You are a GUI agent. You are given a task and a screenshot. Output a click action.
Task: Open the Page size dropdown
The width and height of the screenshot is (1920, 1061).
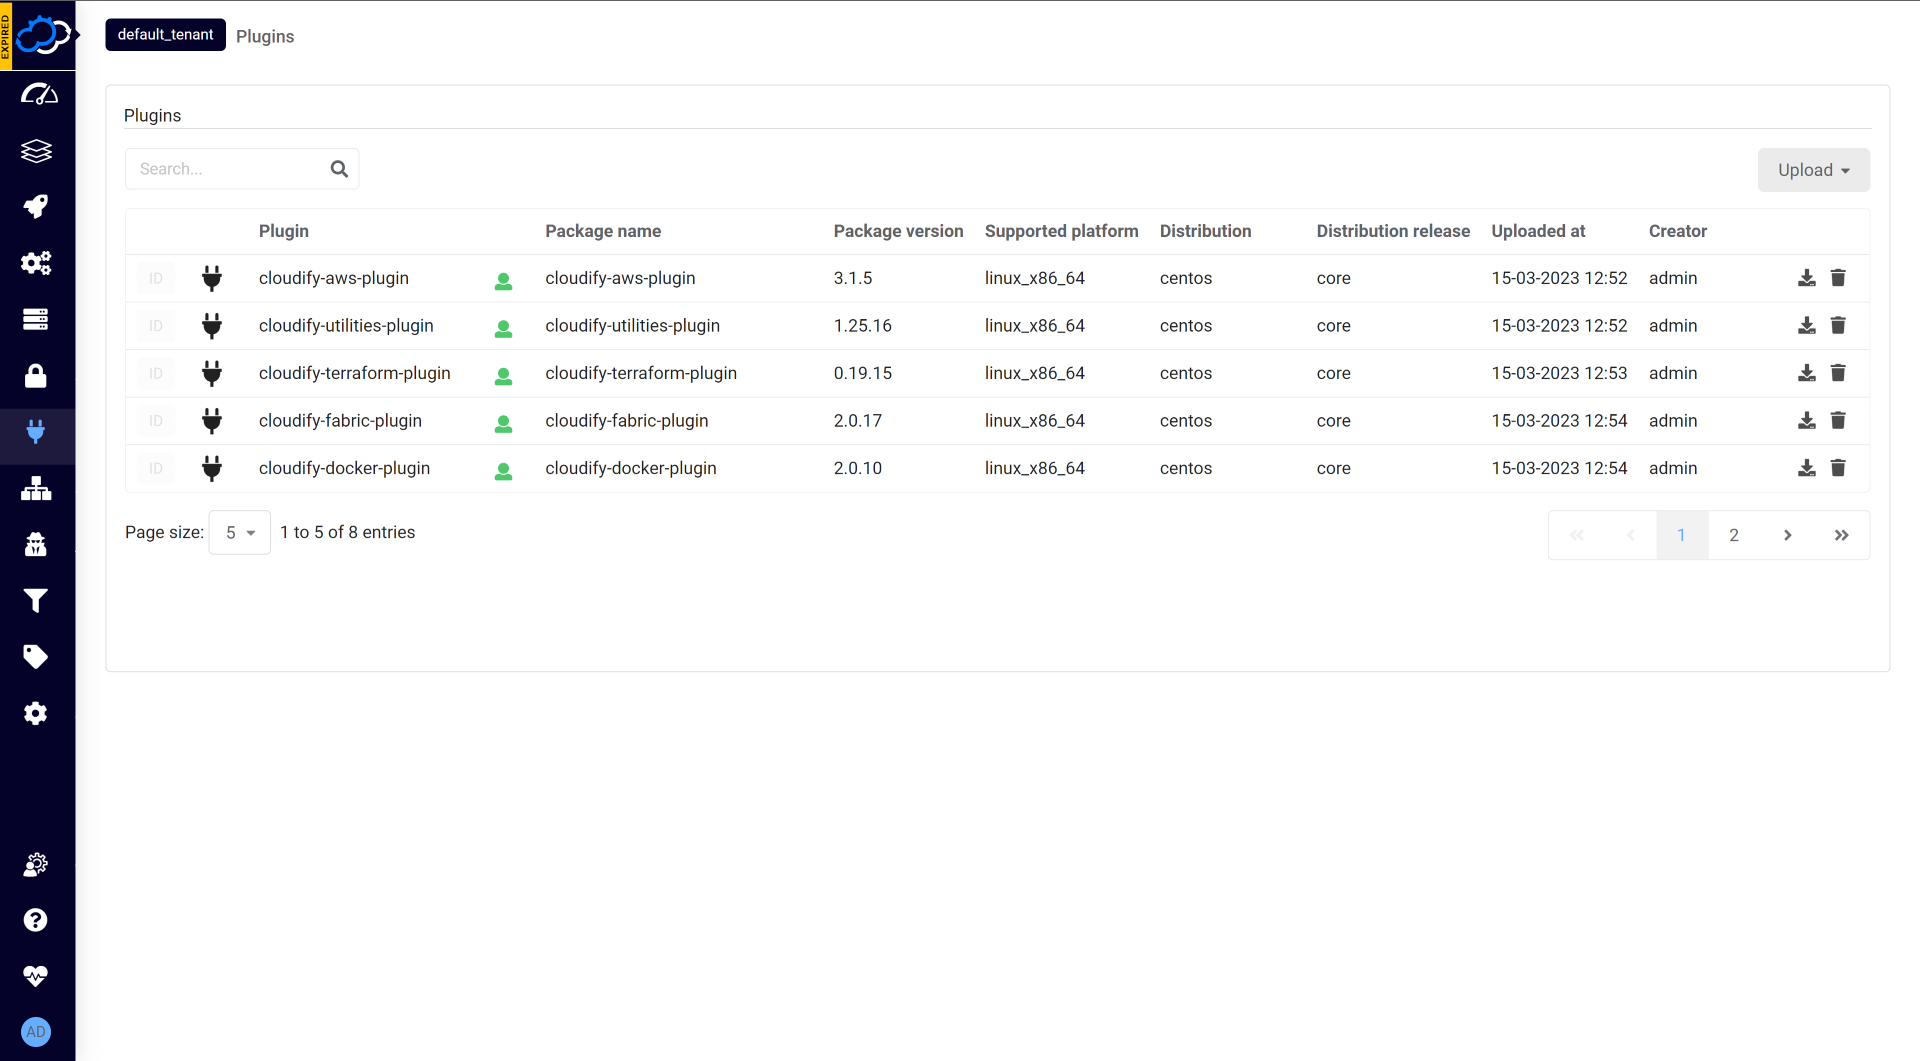(x=240, y=533)
